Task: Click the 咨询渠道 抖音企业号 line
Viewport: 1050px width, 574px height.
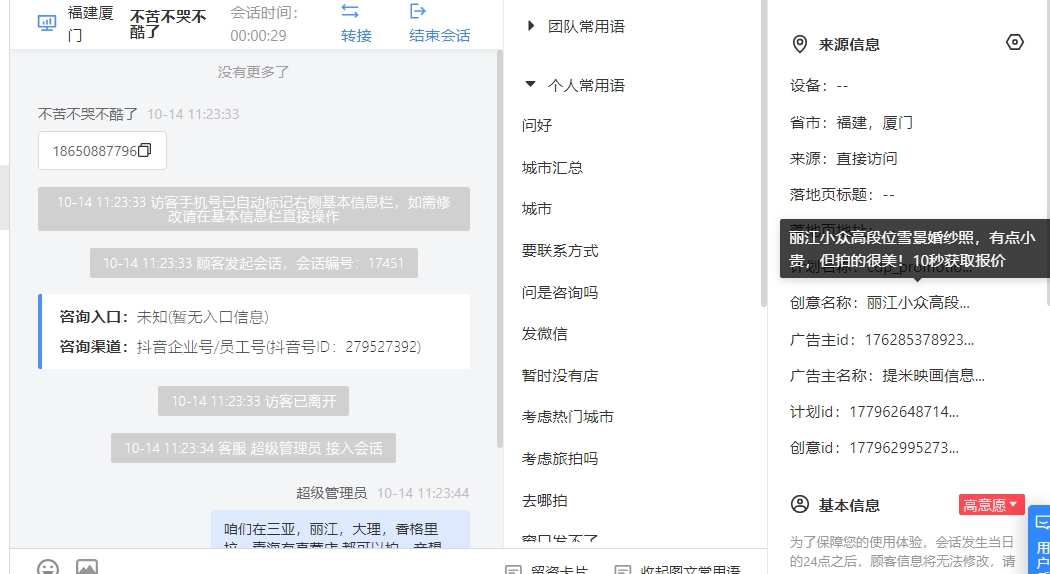Action: 240,347
